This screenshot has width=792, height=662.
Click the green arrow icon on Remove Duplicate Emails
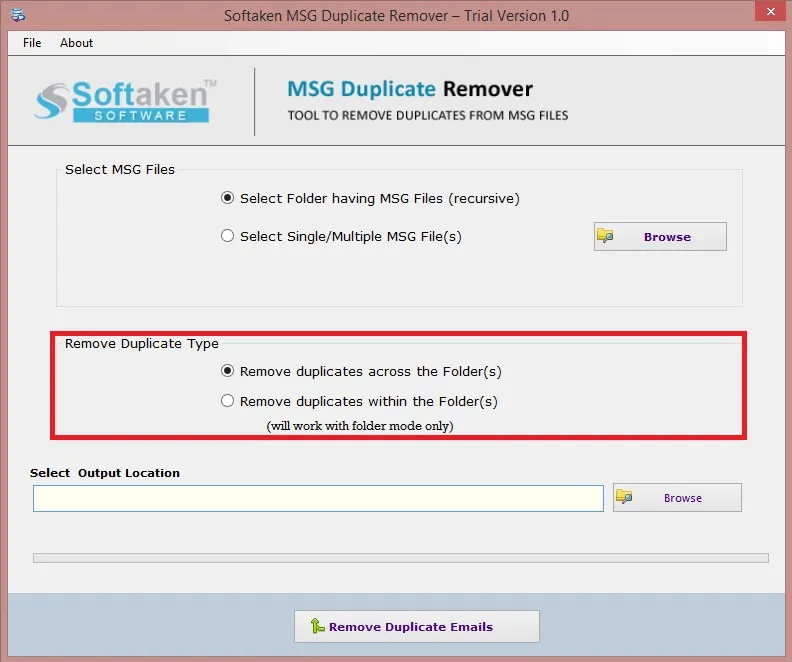pos(317,626)
